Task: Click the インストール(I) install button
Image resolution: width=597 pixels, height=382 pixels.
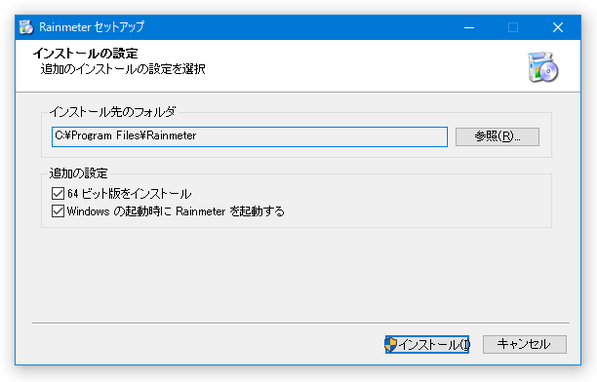Action: point(427,344)
